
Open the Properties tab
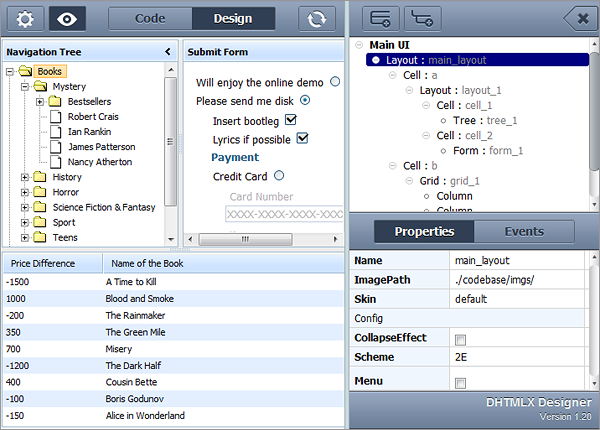(424, 231)
